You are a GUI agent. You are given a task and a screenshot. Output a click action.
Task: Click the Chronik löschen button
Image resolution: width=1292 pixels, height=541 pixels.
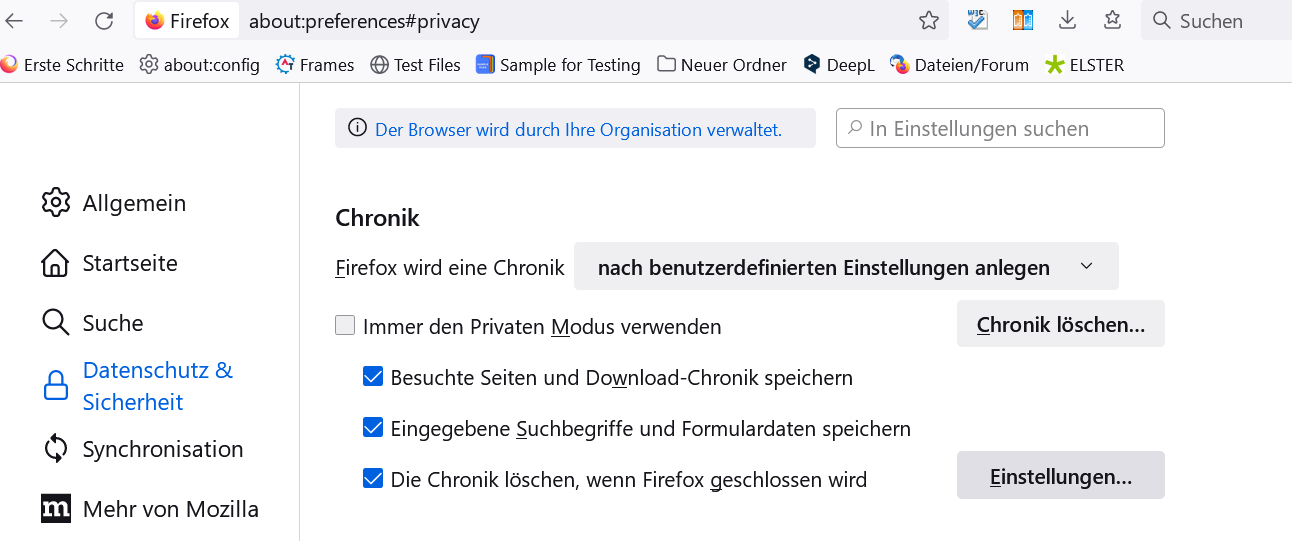coord(1060,324)
